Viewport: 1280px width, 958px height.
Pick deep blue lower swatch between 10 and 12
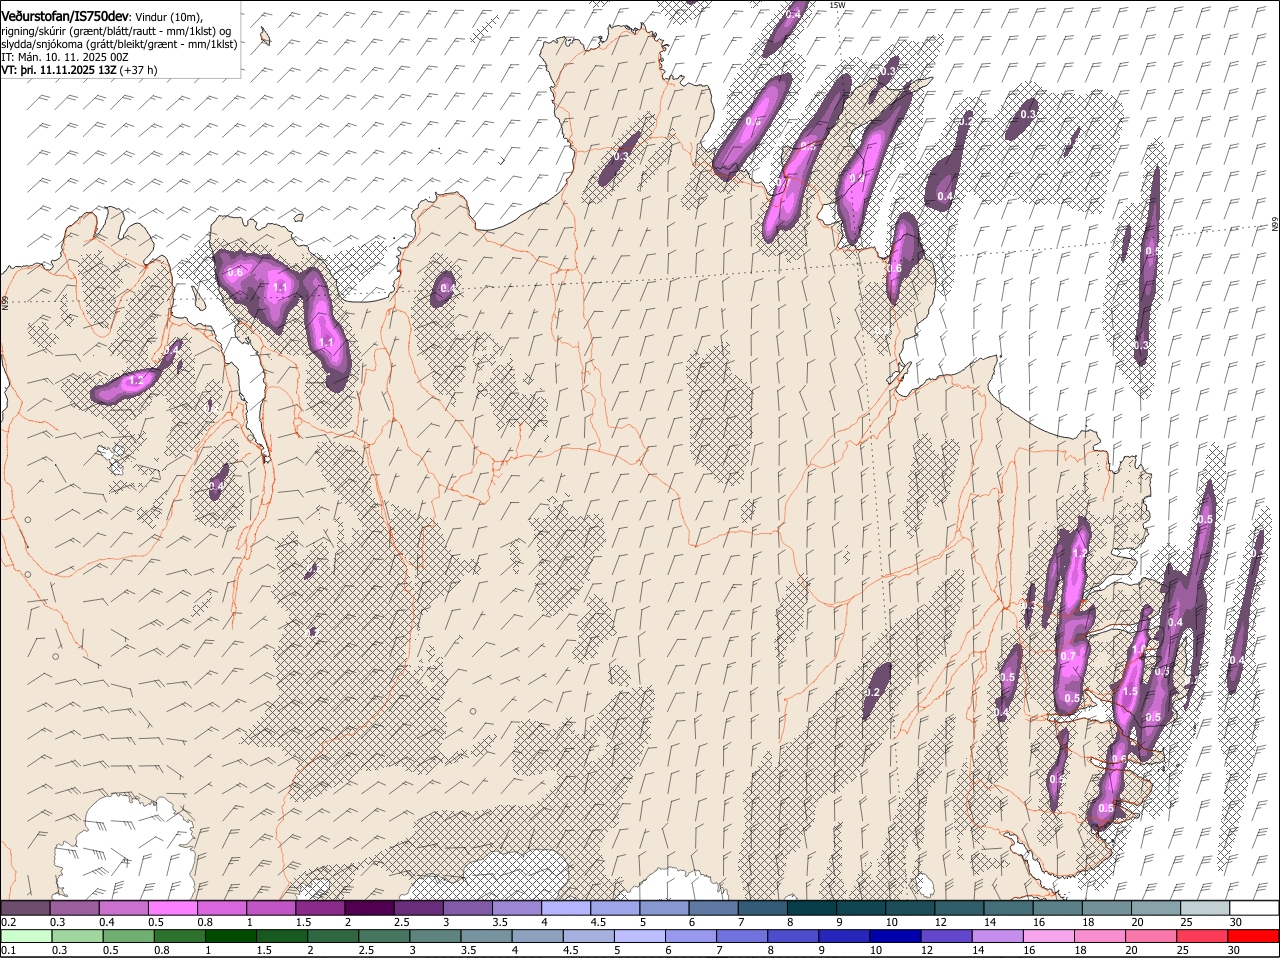point(896,936)
